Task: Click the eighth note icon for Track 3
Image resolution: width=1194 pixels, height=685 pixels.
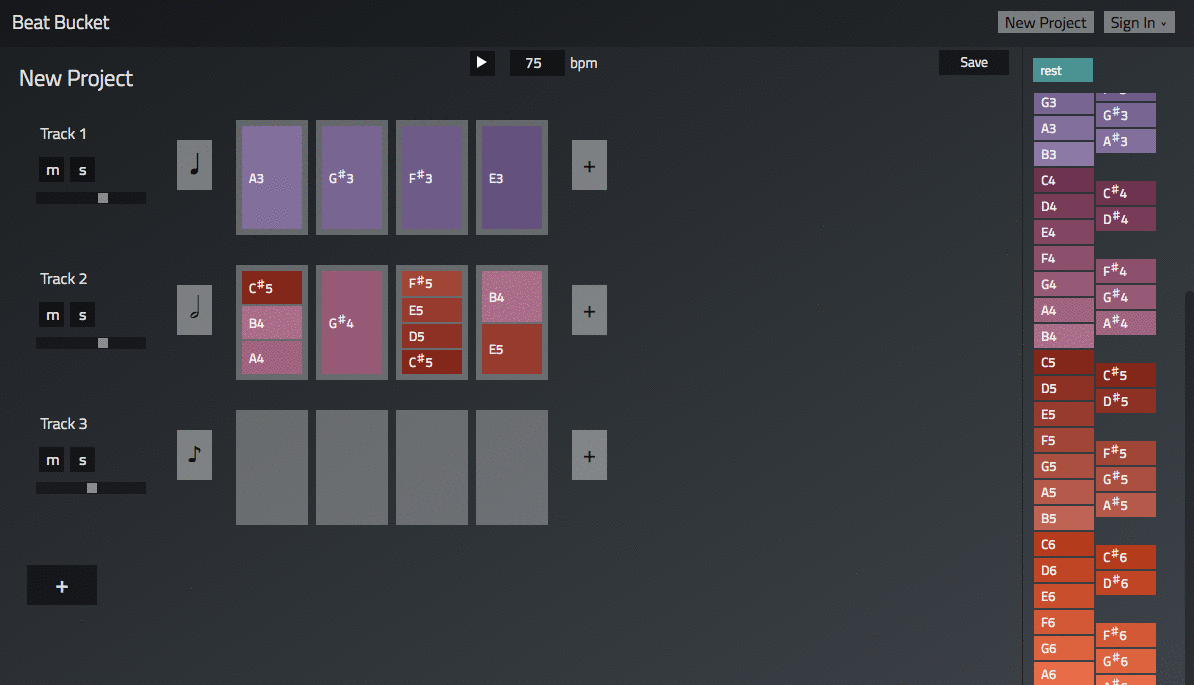Action: pyautogui.click(x=194, y=455)
